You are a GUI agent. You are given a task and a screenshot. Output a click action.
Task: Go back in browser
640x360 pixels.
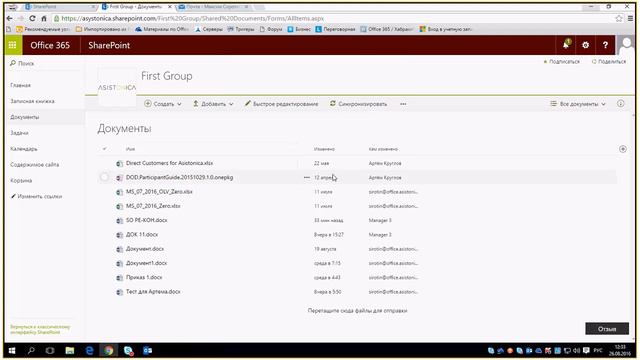pyautogui.click(x=9, y=18)
